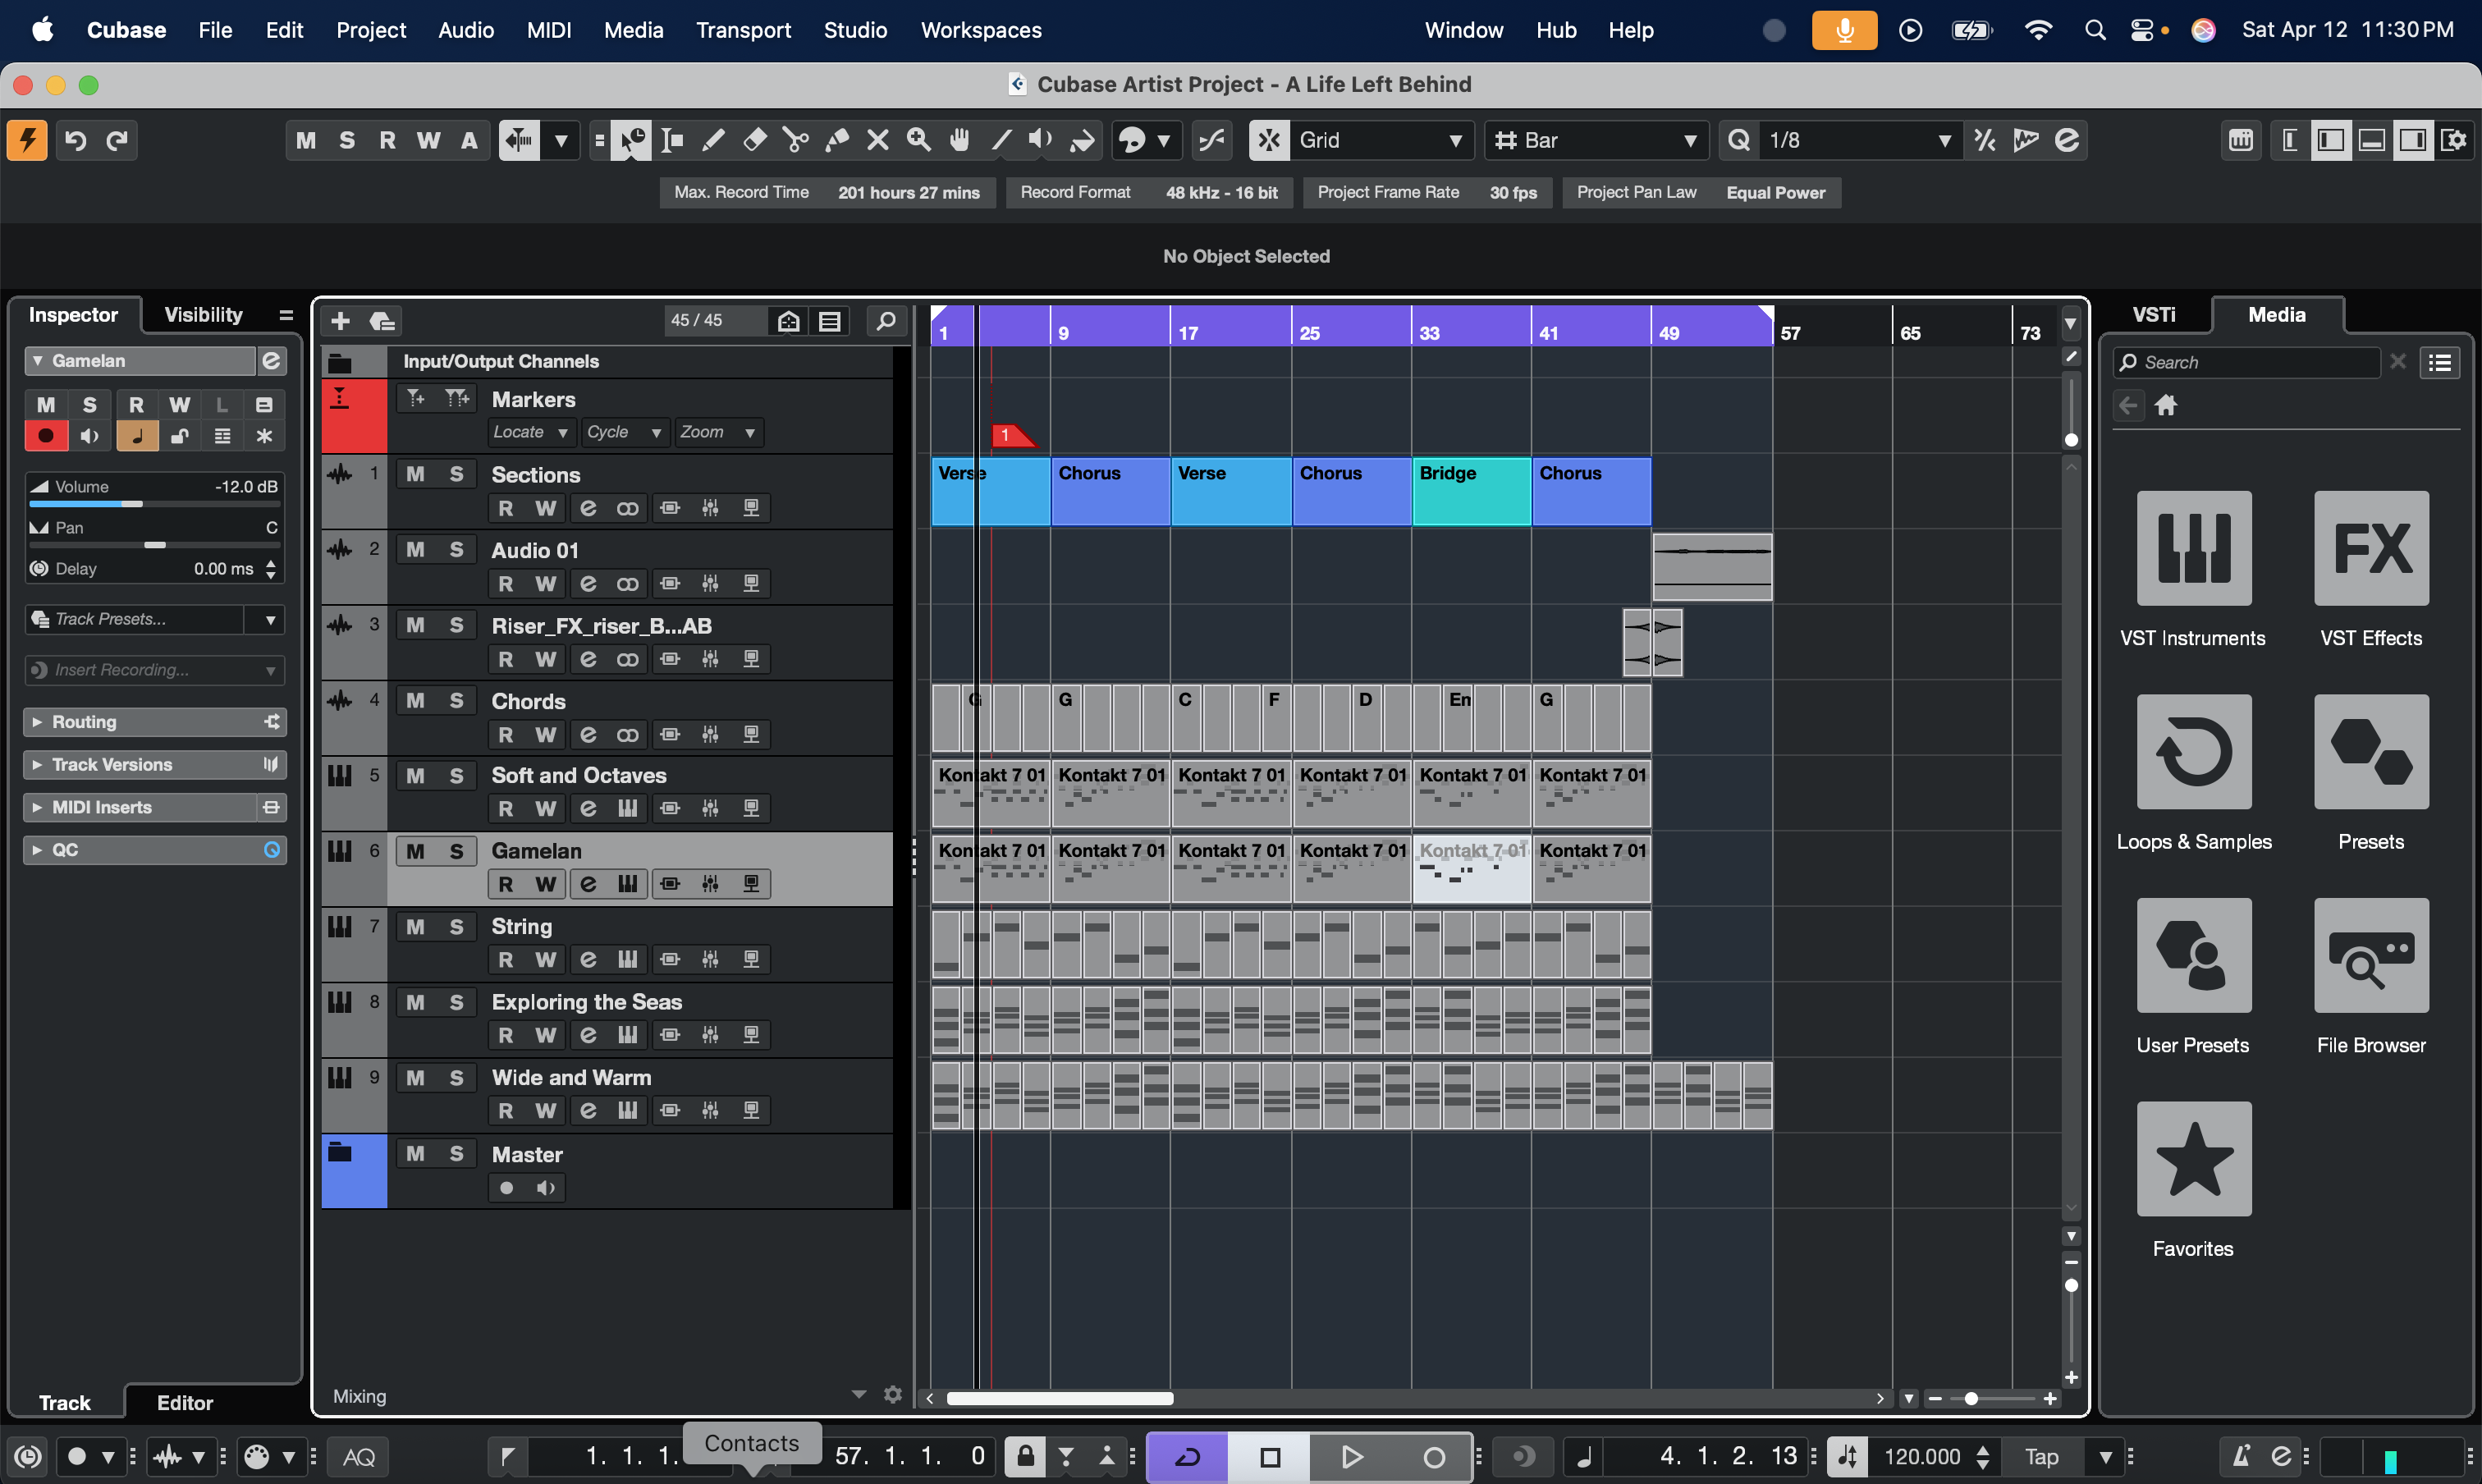
Task: Expand the Routing inspector section
Action: (154, 722)
